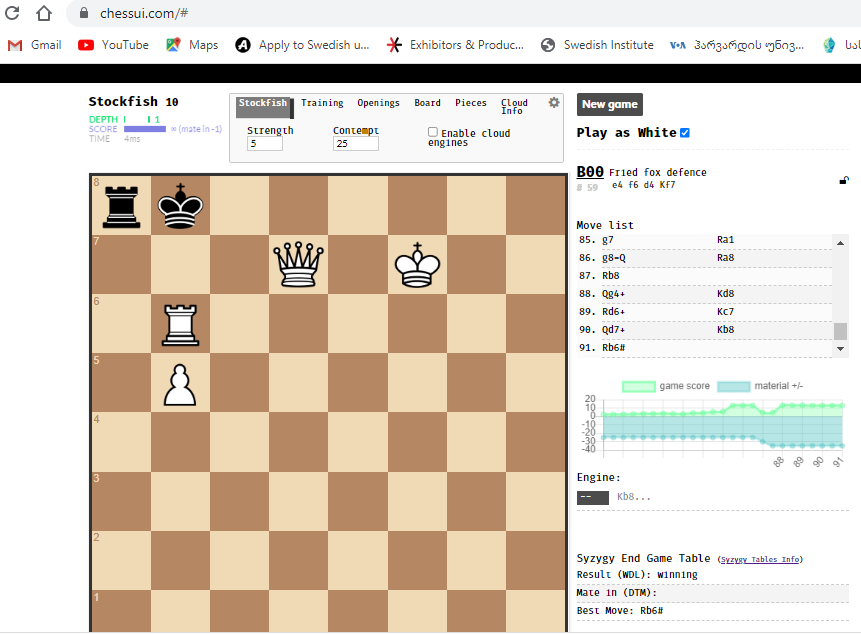Switch to the Stockfish tab
Screen dimensions: 861x634
click(x=263, y=106)
